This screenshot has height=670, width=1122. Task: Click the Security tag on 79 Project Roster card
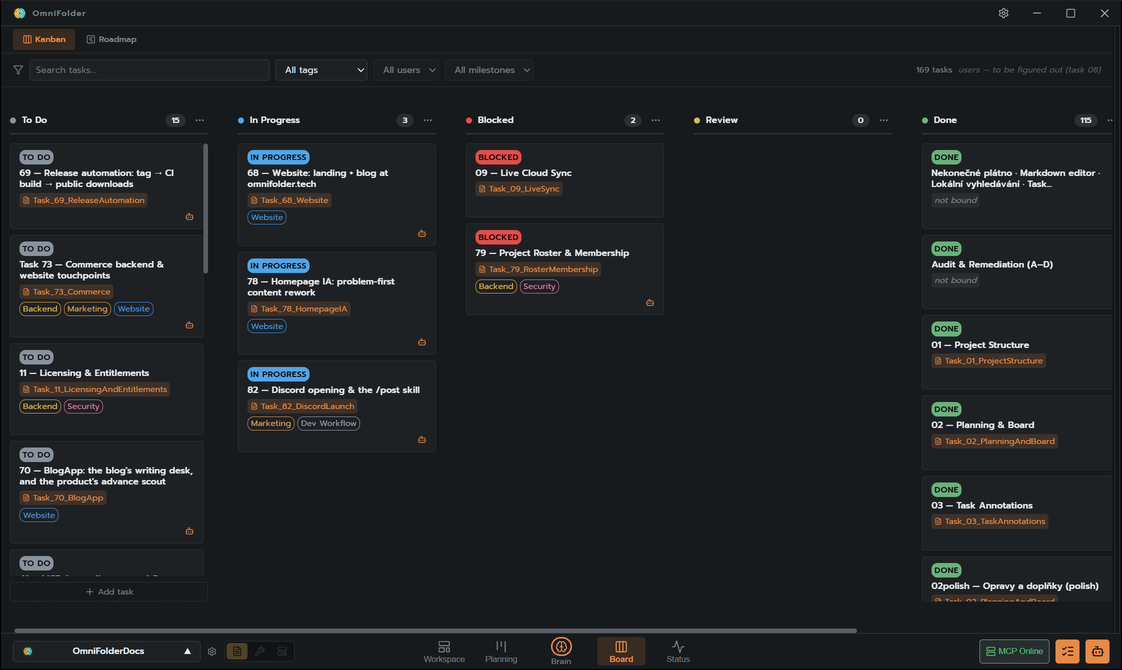[x=539, y=286]
